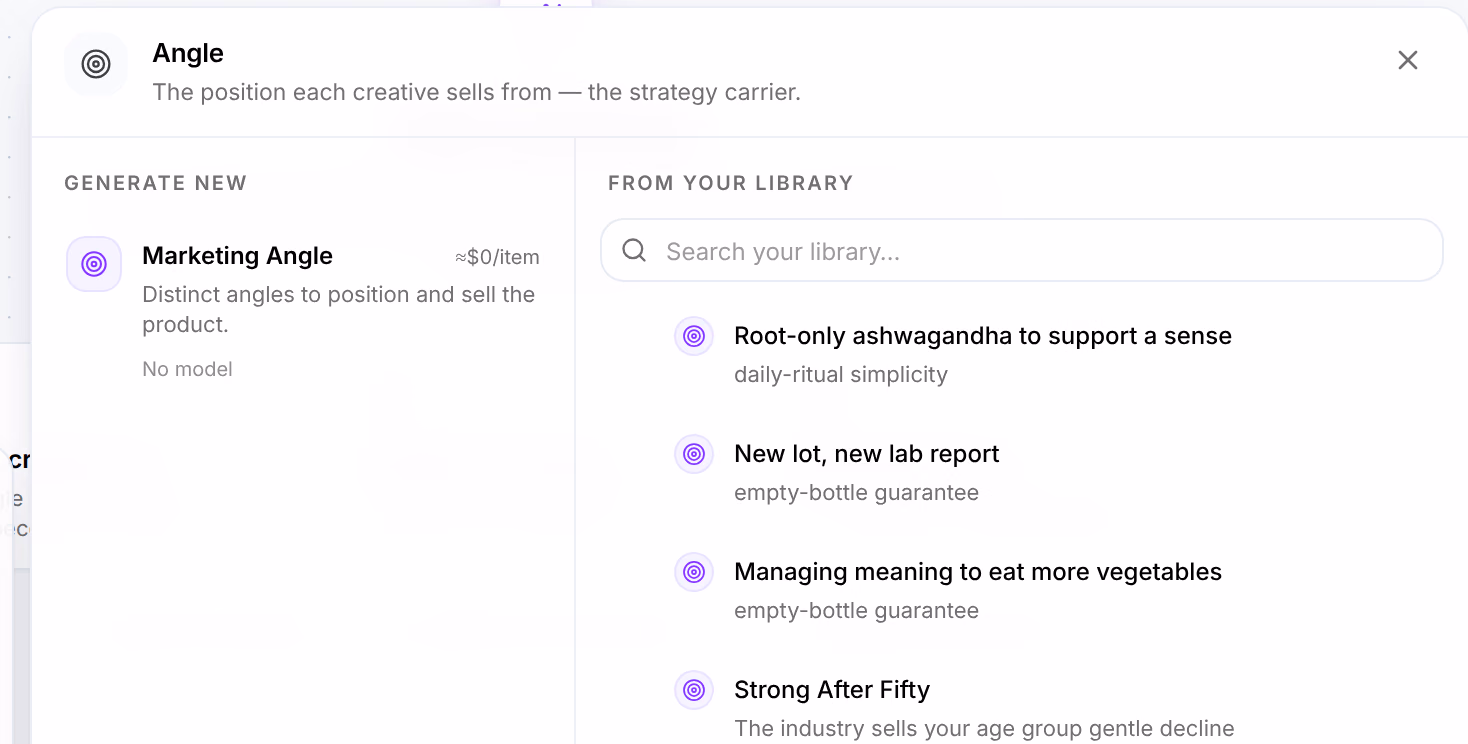Click "empty-bottle guarantee" under New lot, new lab report

(x=856, y=493)
